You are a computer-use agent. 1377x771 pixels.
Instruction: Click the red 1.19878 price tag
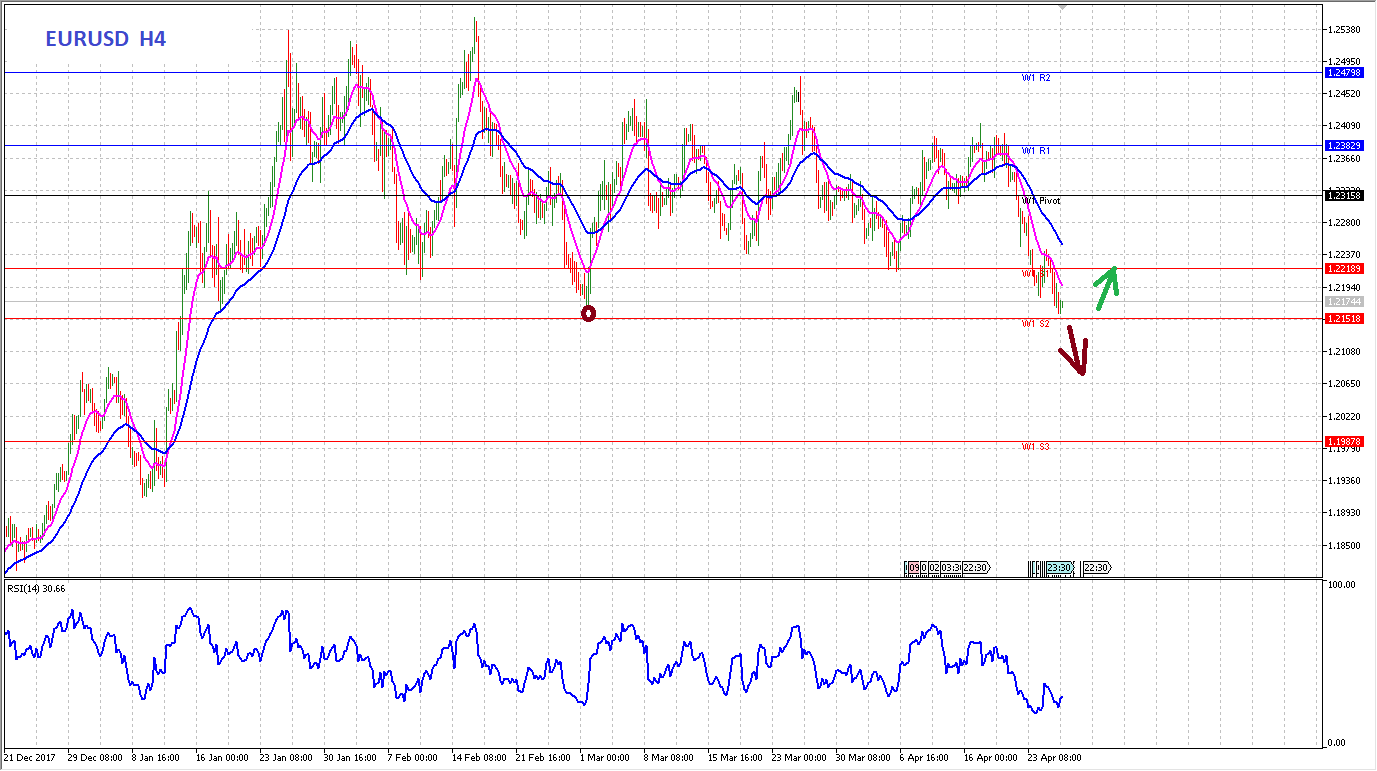pyautogui.click(x=1344, y=441)
